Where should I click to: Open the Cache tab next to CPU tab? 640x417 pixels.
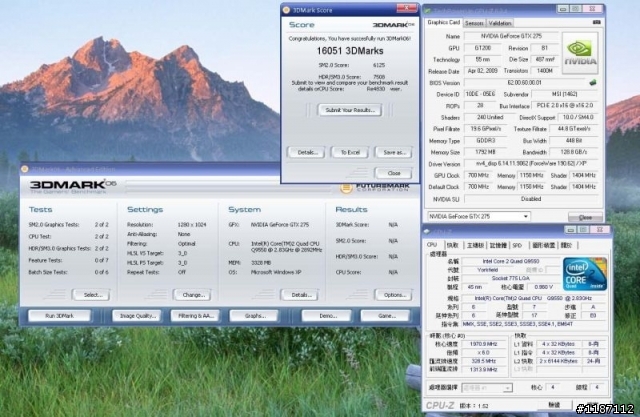pyautogui.click(x=452, y=245)
